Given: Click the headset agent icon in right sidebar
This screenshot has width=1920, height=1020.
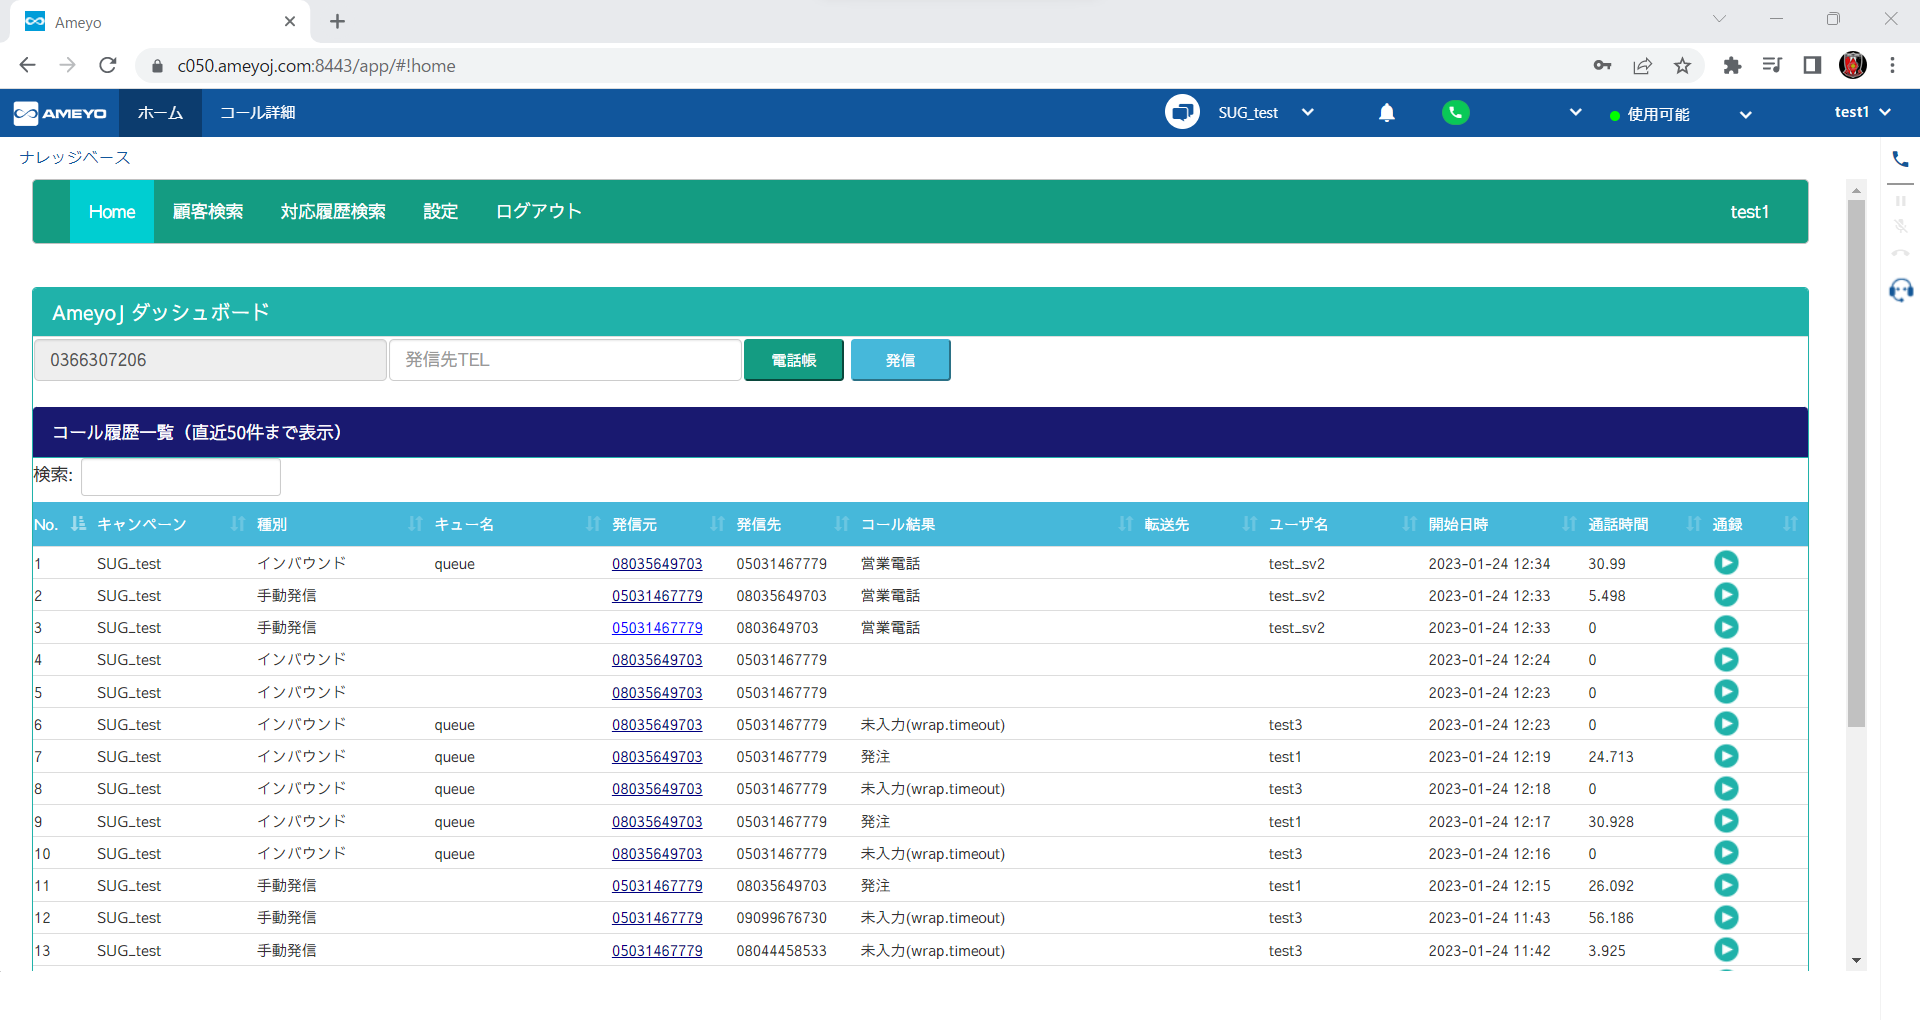Looking at the screenshot, I should tap(1900, 291).
